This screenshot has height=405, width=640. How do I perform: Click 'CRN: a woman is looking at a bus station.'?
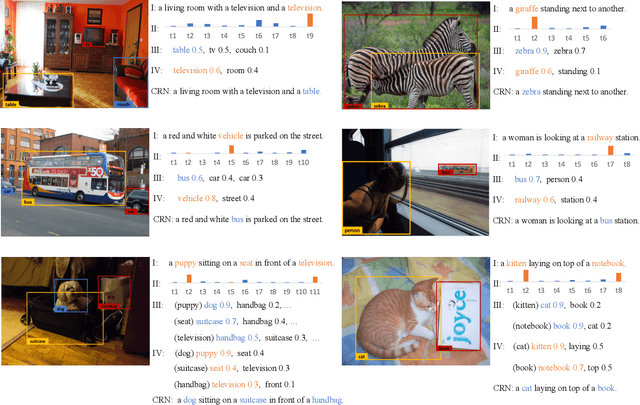click(x=566, y=220)
